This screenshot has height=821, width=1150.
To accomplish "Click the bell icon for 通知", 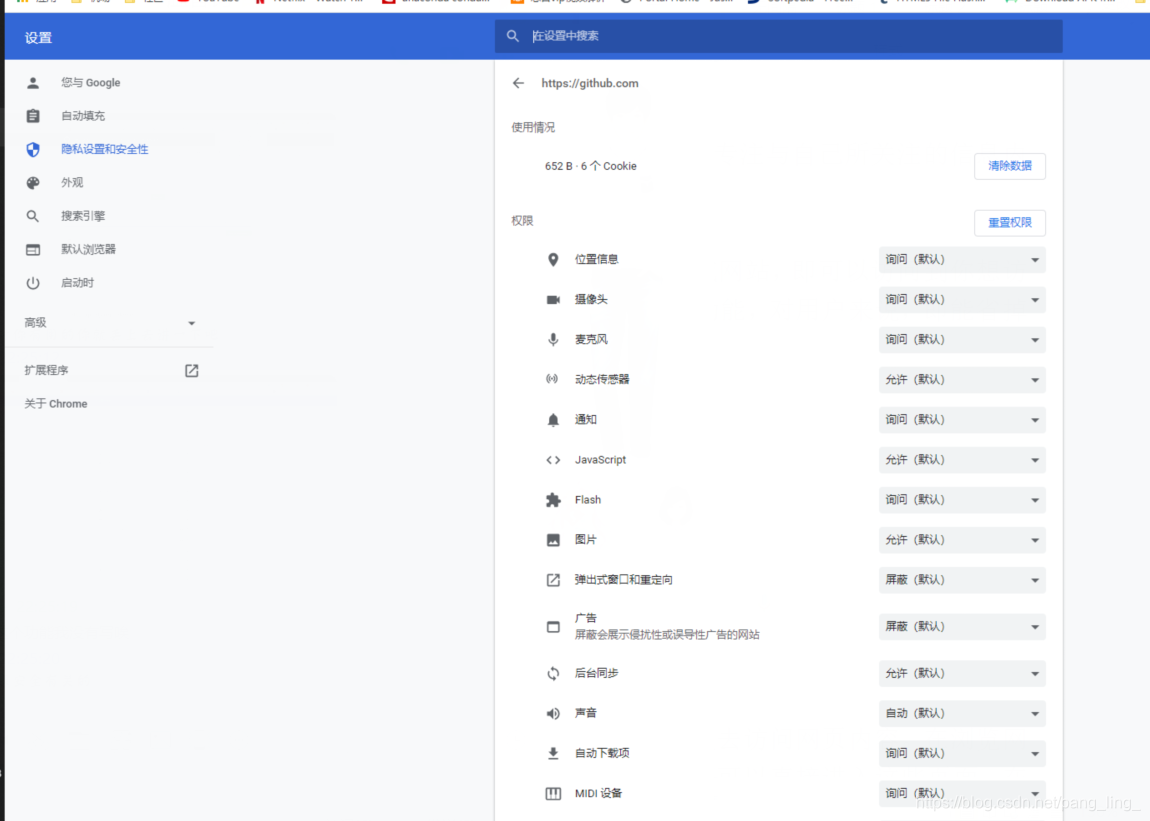I will click(x=553, y=420).
